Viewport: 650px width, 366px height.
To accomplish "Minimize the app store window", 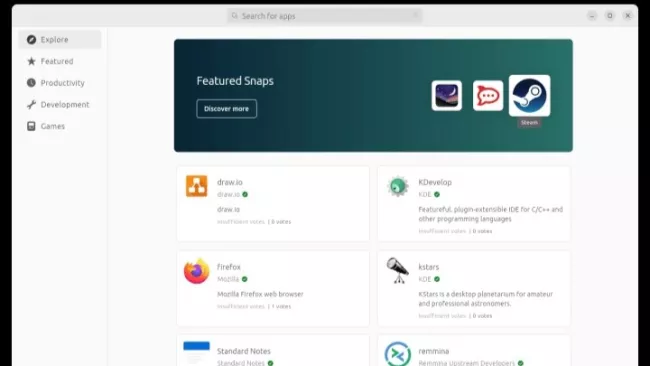I will (x=592, y=16).
